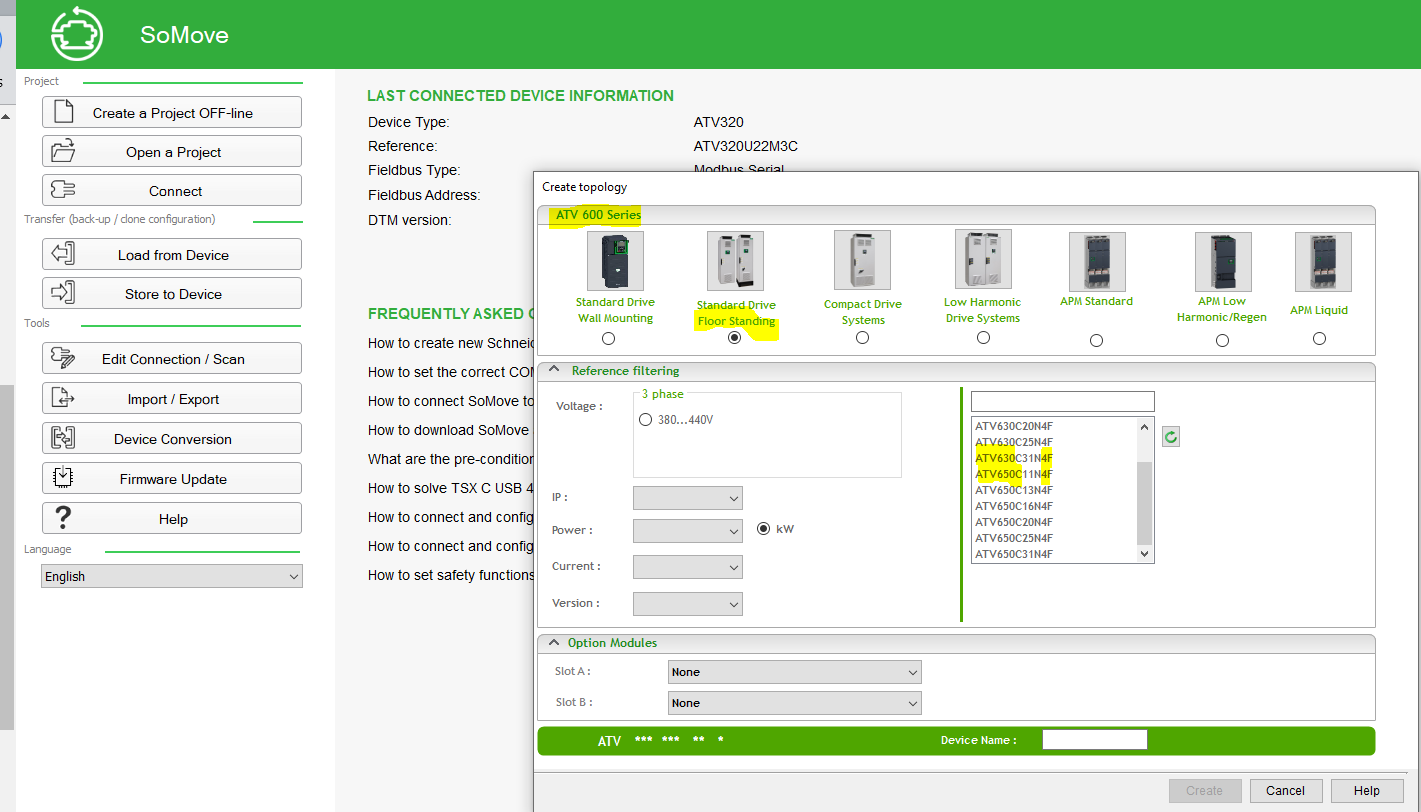Open the Version dropdown
1421x812 pixels.
click(688, 604)
